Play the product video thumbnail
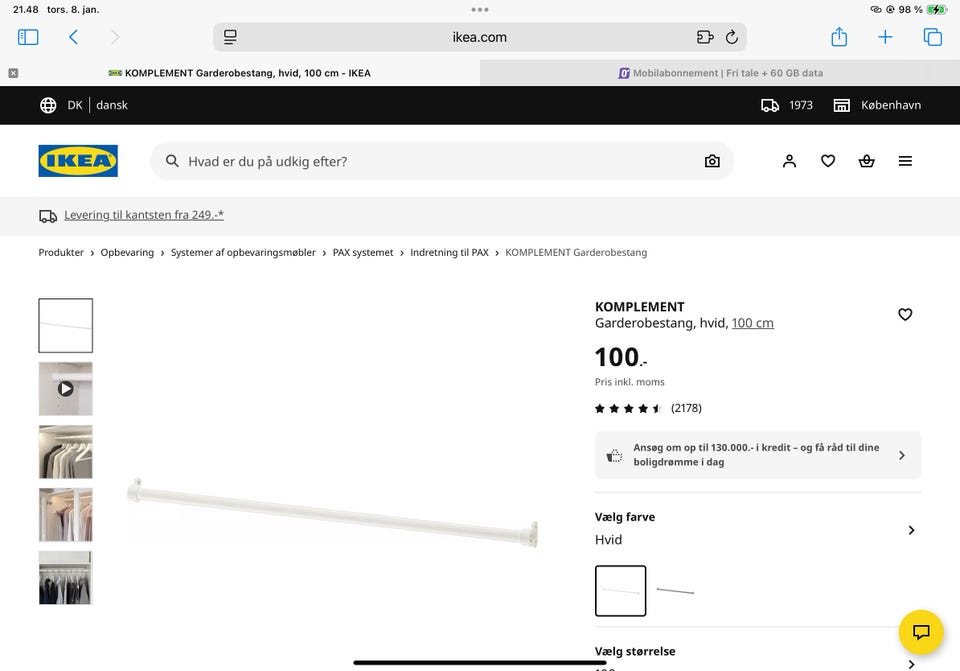This screenshot has height=671, width=960. click(x=66, y=388)
